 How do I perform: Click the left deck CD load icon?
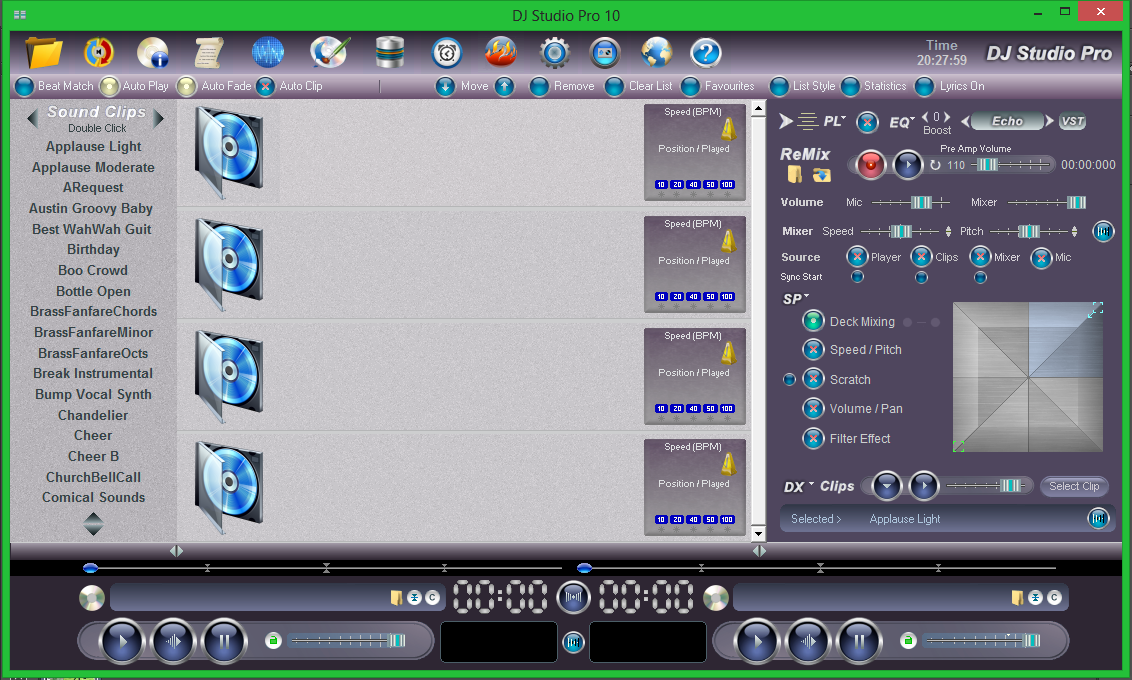coord(92,598)
